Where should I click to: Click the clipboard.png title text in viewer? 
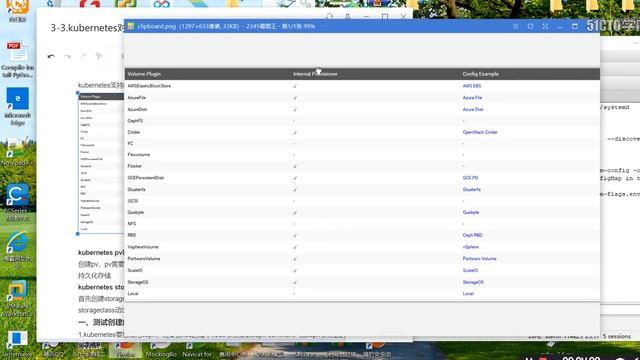[x=157, y=26]
